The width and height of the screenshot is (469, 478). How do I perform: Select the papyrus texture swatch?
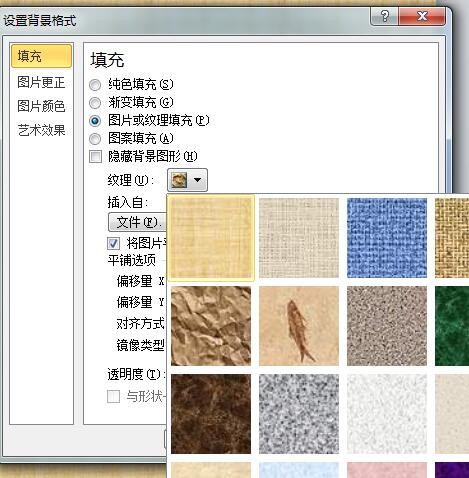(211, 238)
